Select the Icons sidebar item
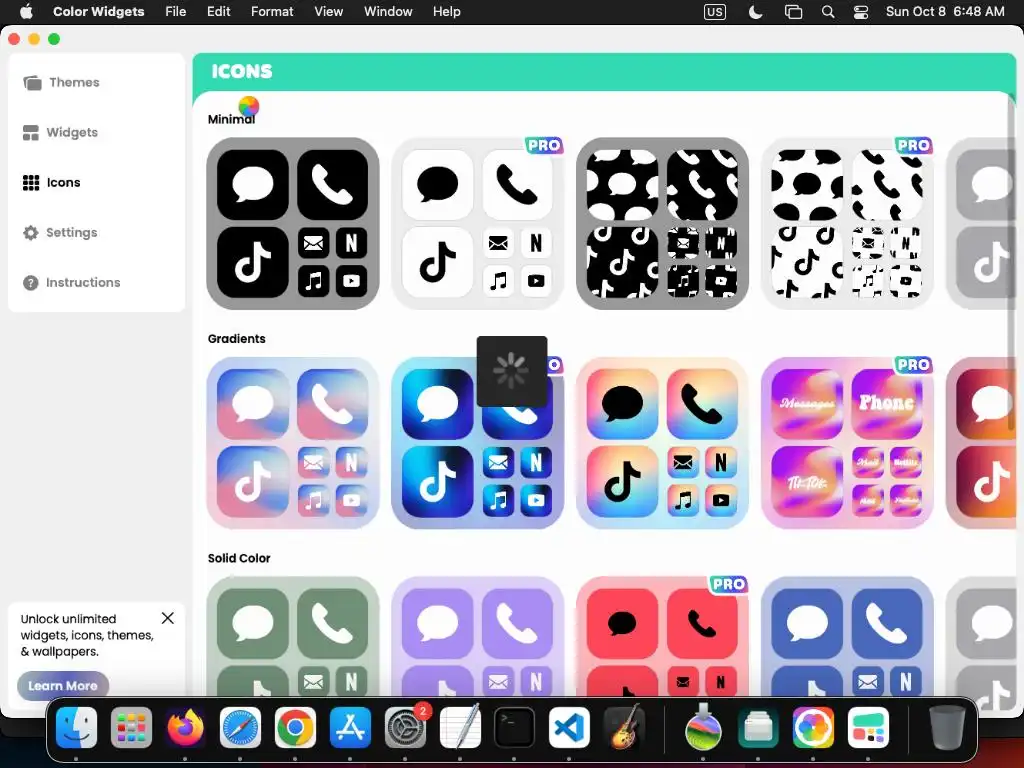The image size is (1024, 768). tap(52, 183)
